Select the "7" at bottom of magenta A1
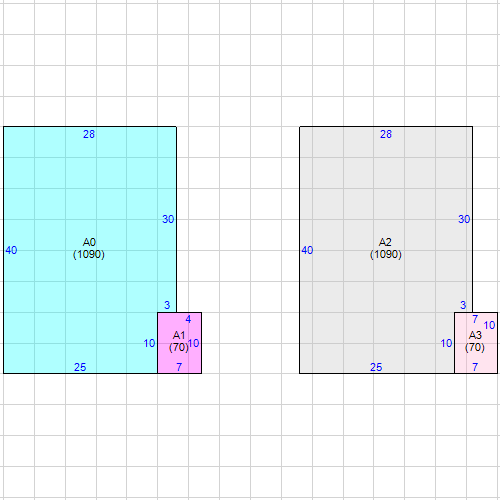Image resolution: width=500 pixels, height=500 pixels. point(179,367)
